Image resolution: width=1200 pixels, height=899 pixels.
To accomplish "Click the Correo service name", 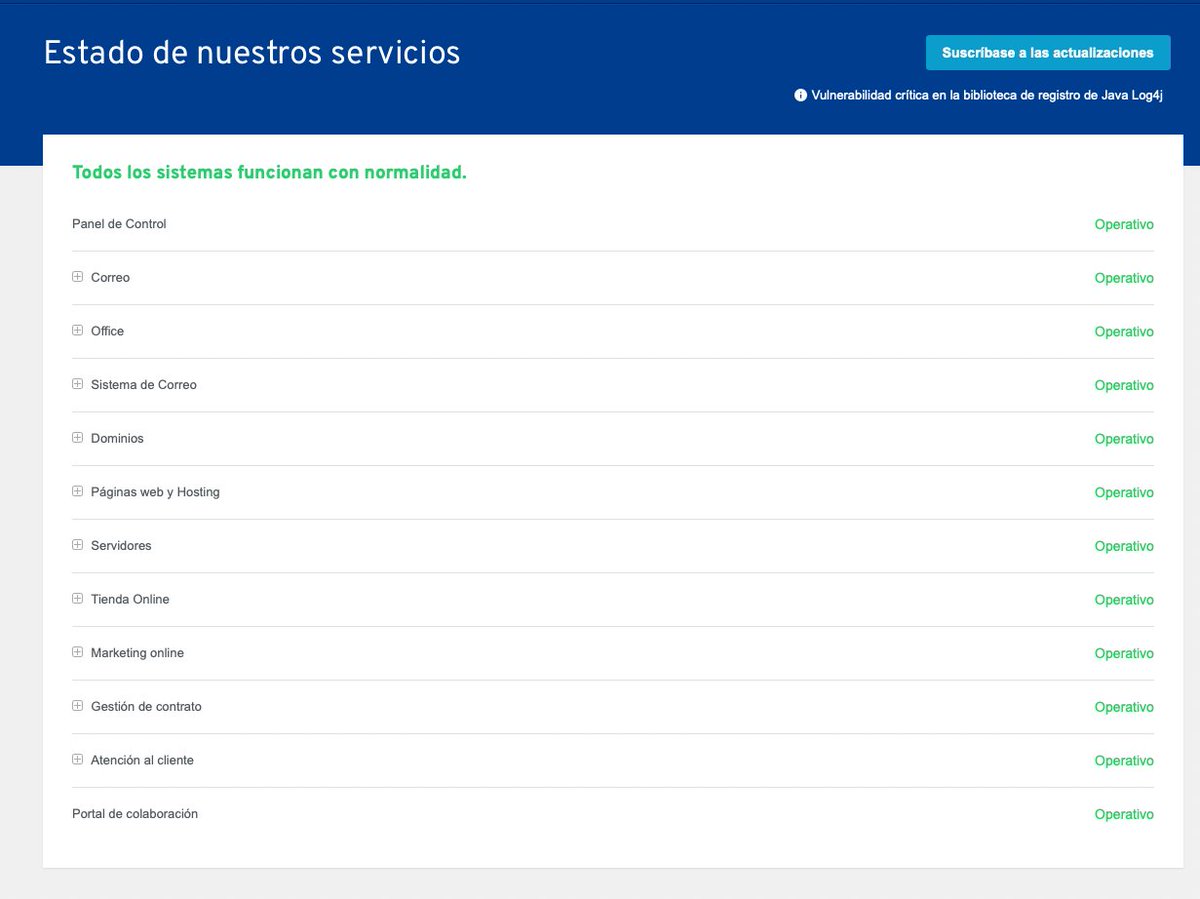I will [x=110, y=278].
